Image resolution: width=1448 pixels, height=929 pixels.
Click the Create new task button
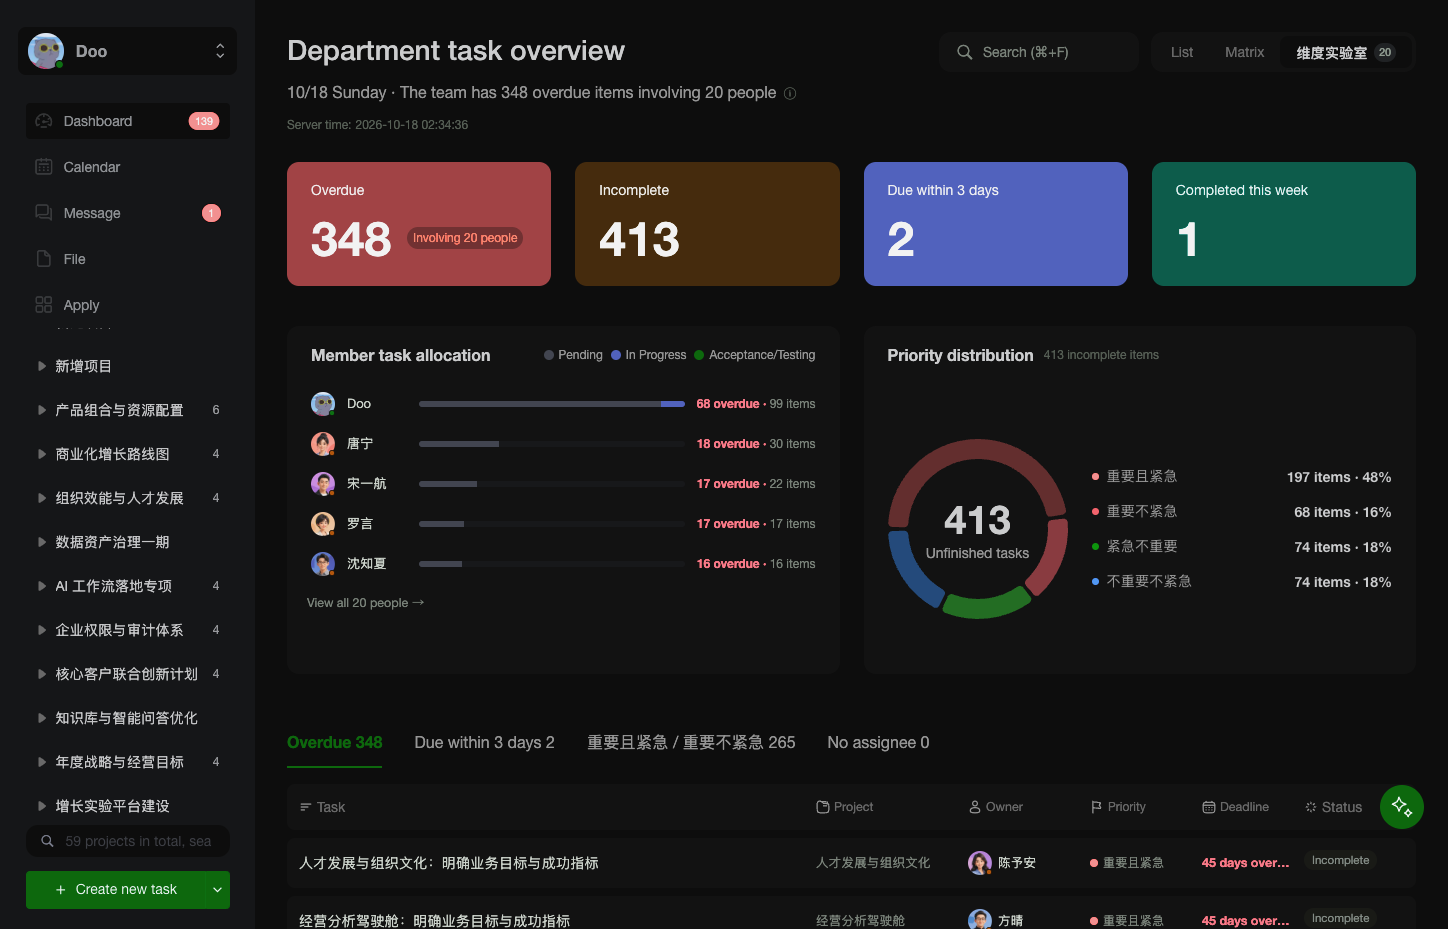pos(116,890)
